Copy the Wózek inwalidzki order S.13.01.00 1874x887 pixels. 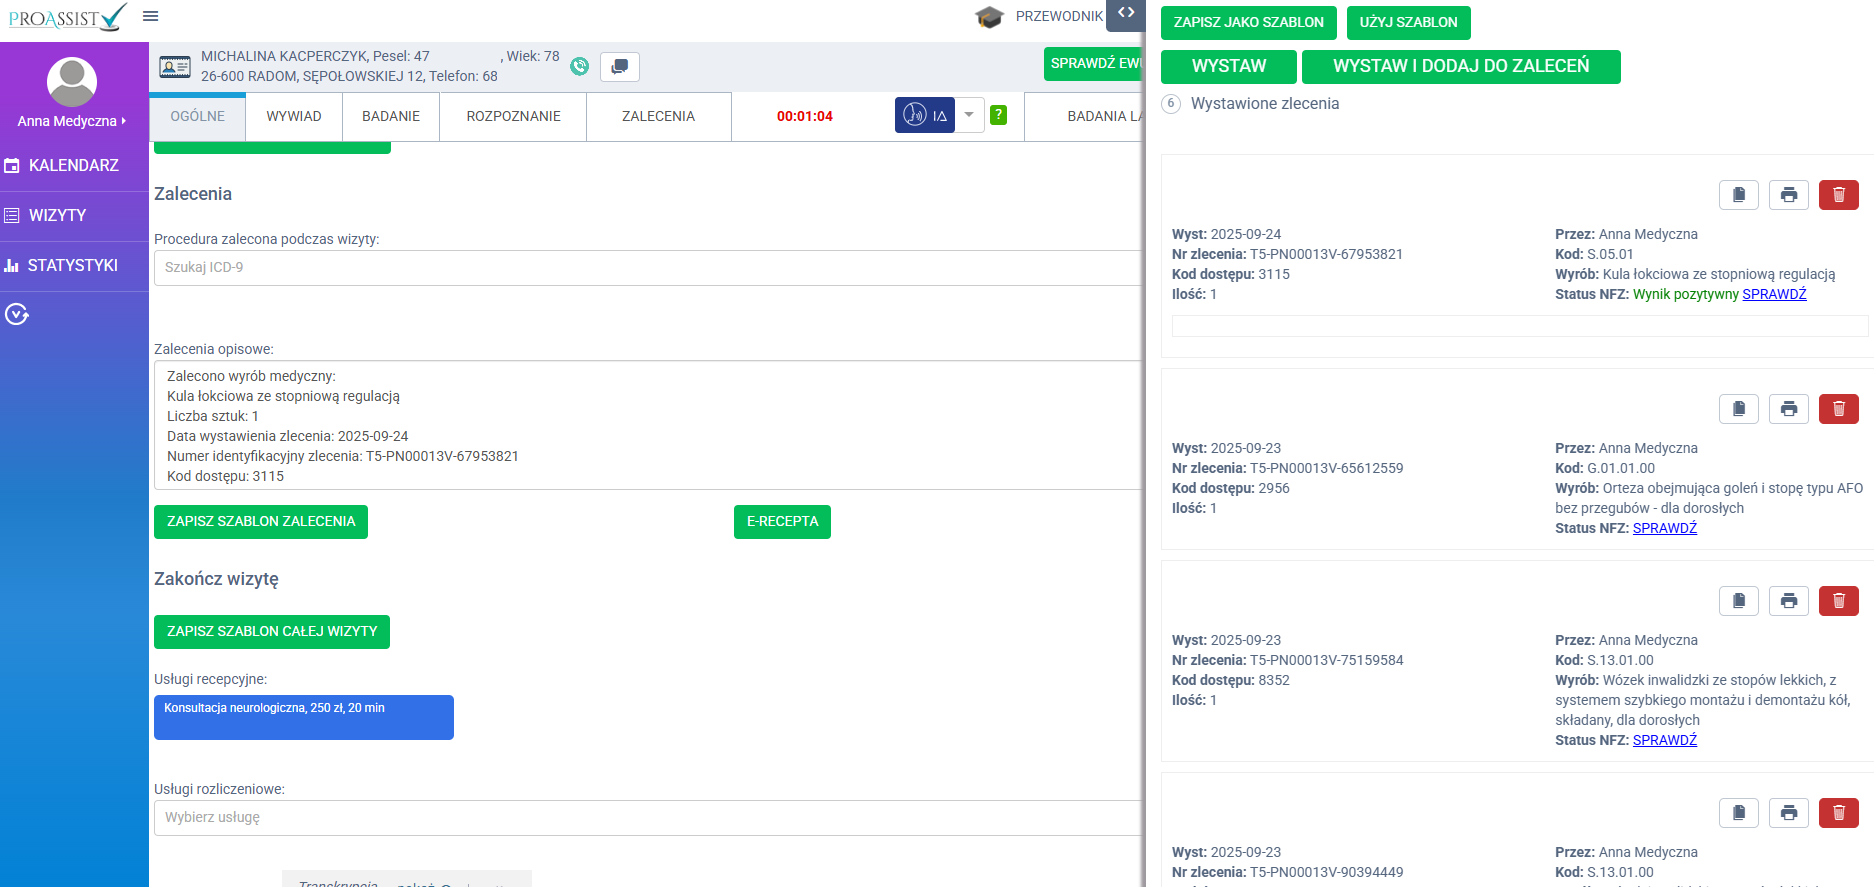pos(1738,601)
